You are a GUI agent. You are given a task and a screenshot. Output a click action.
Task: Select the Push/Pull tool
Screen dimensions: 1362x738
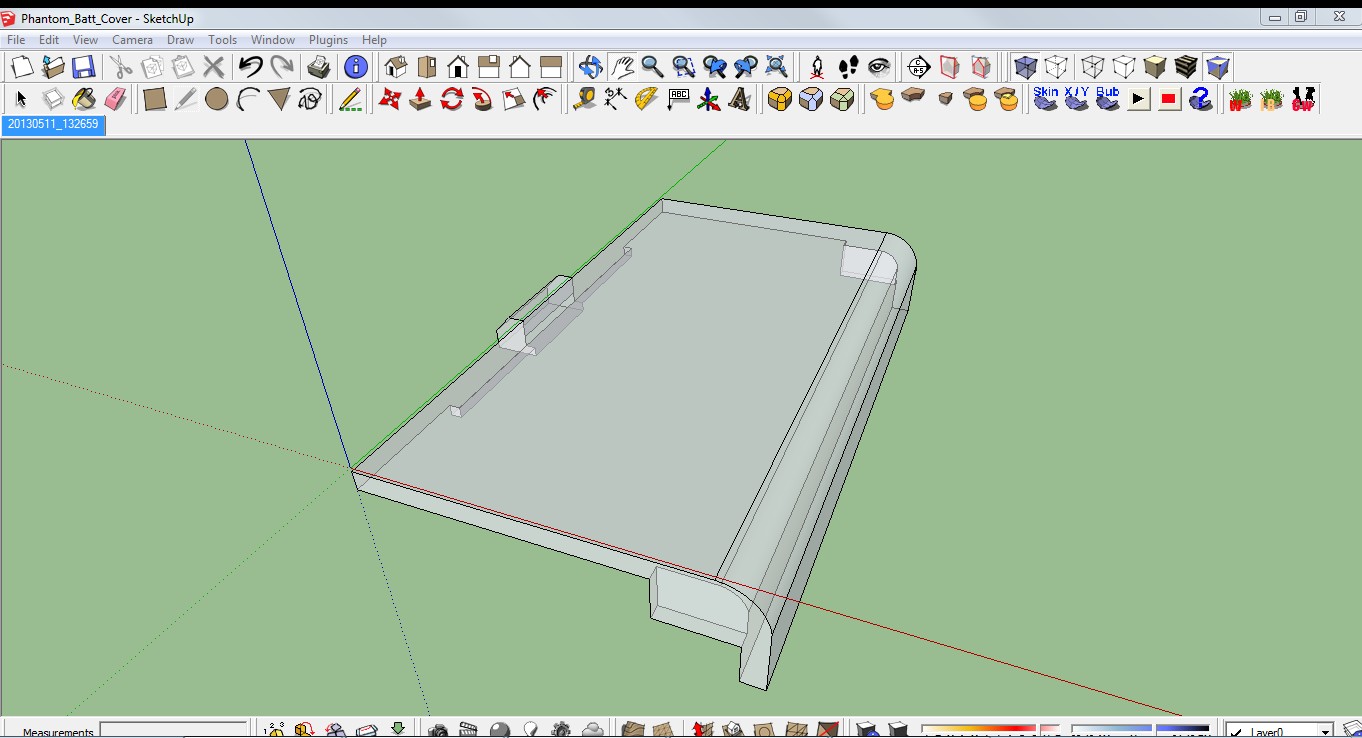pyautogui.click(x=421, y=99)
